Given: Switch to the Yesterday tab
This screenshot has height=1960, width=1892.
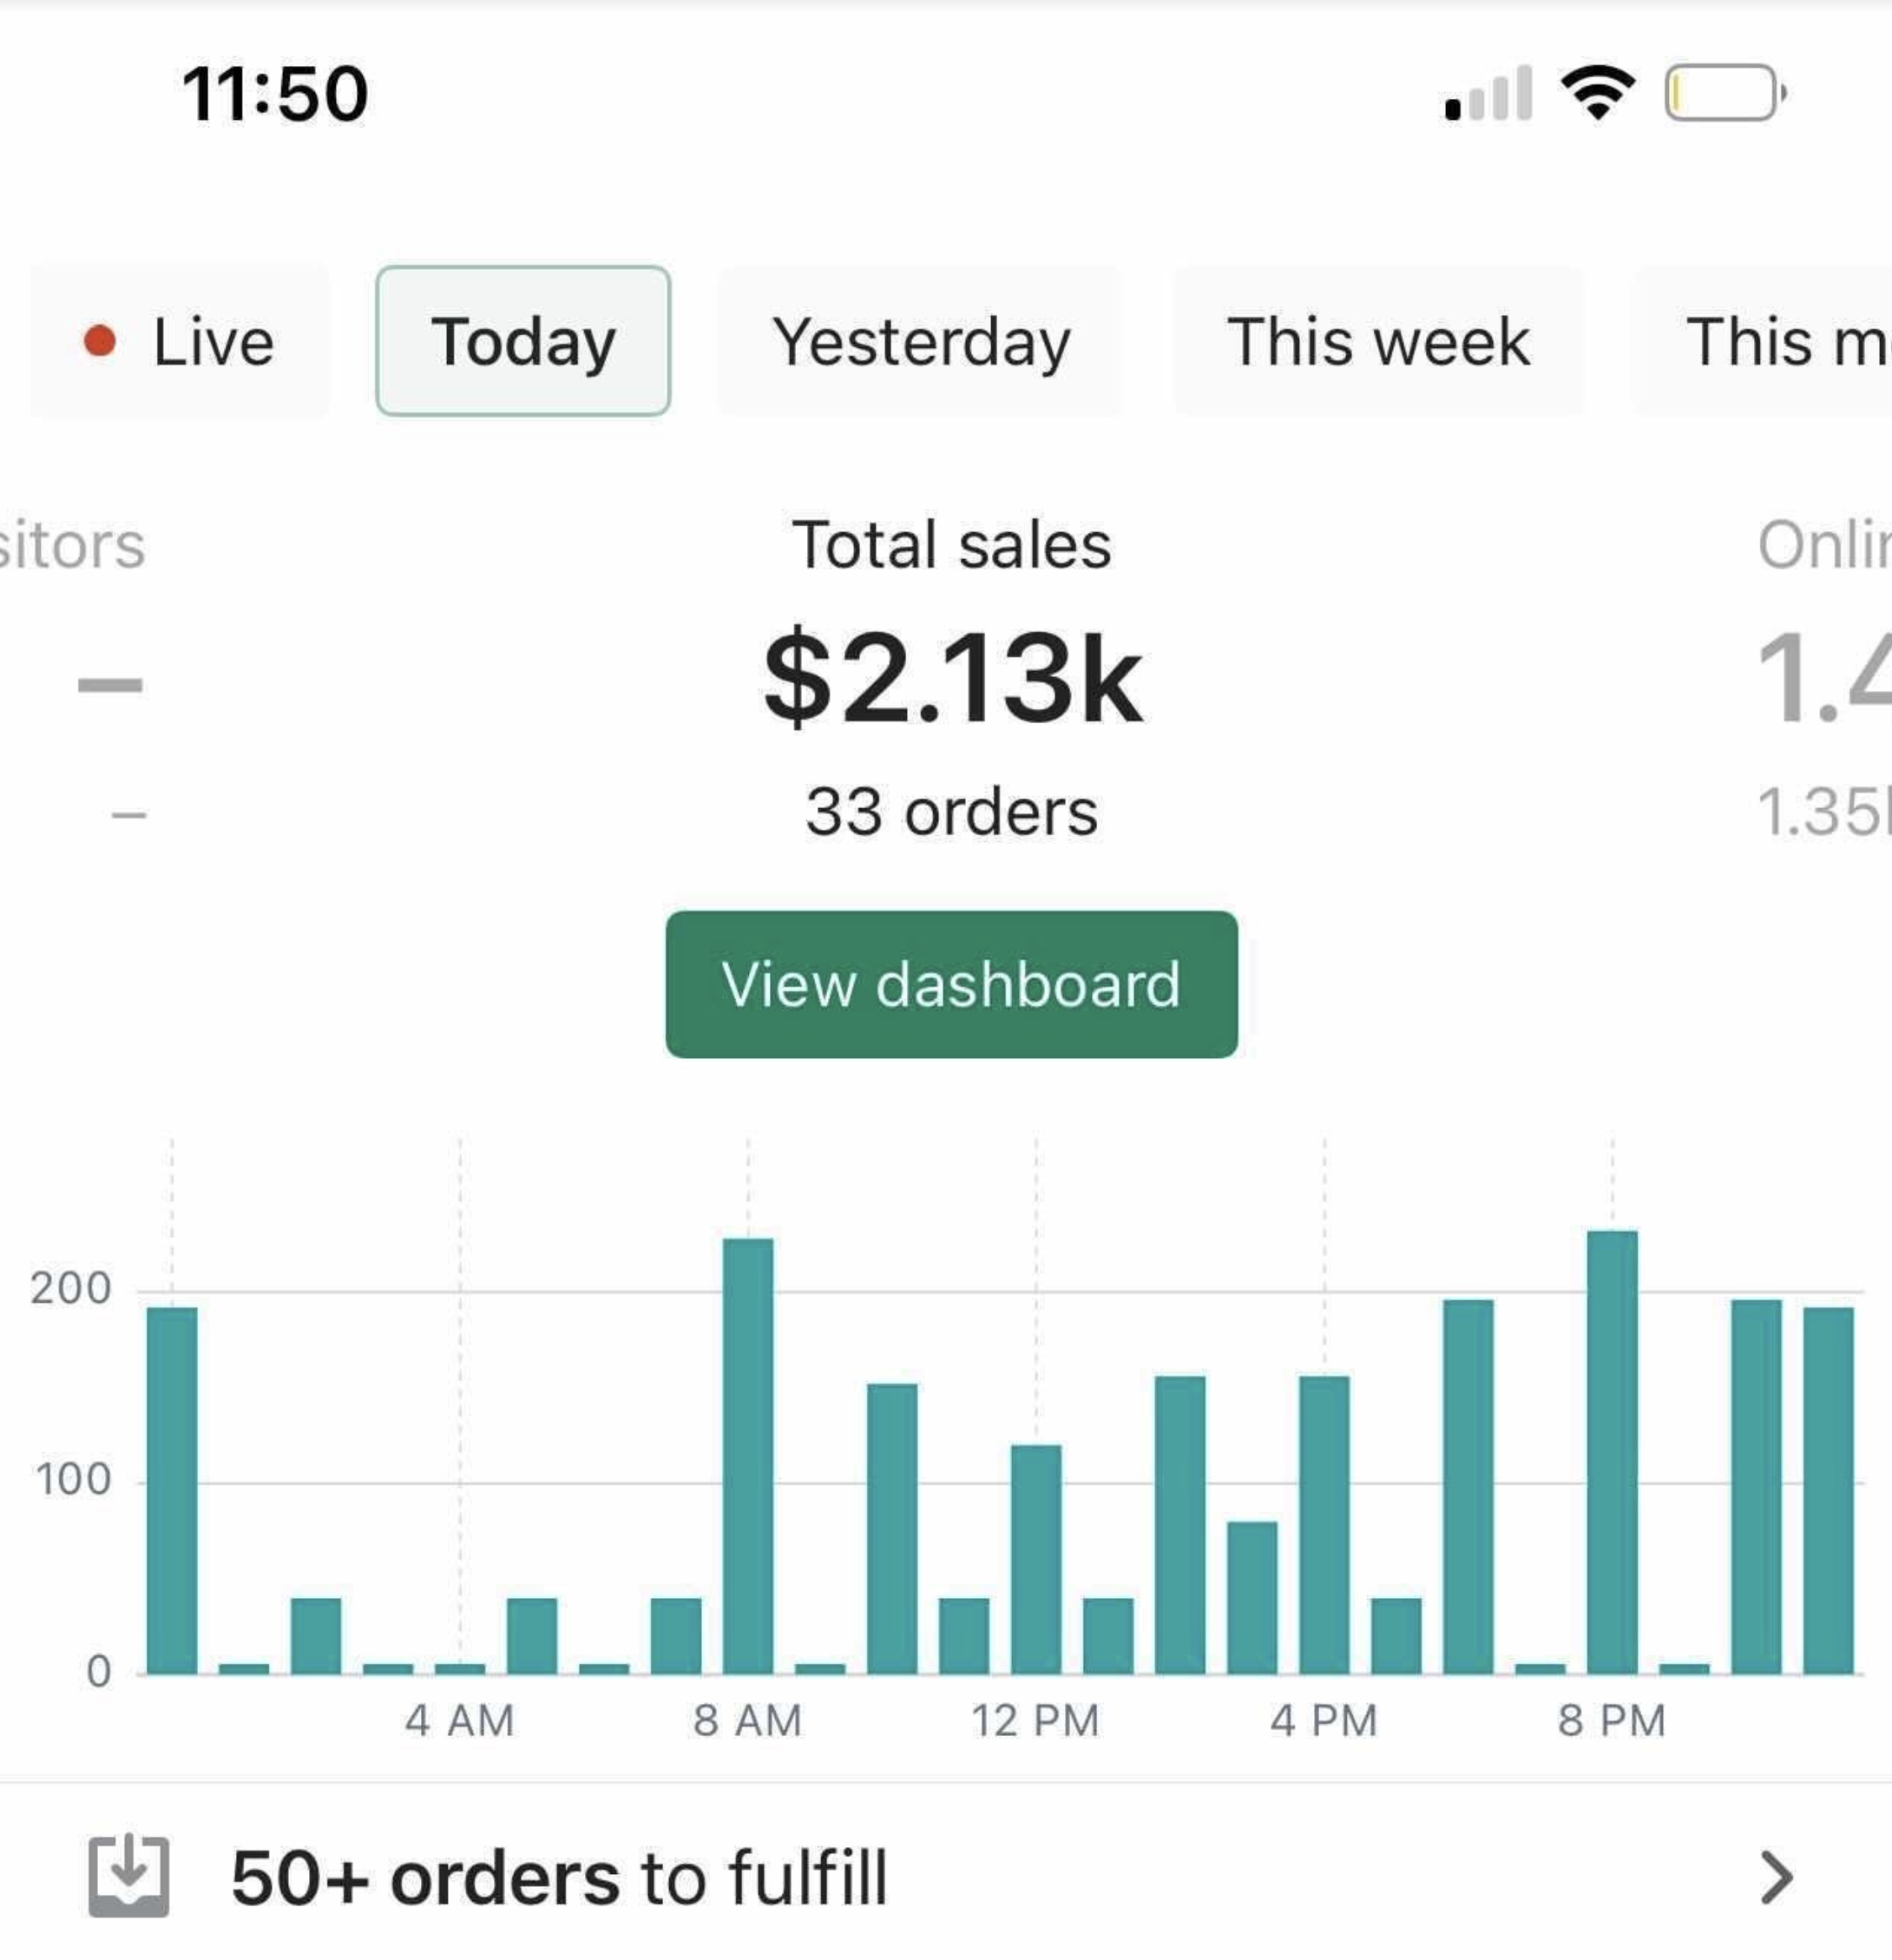Looking at the screenshot, I should [921, 341].
